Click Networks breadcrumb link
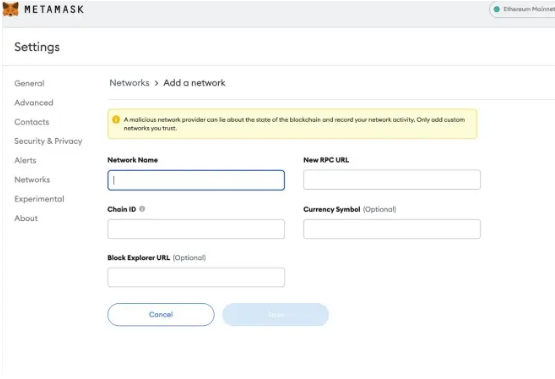 [x=129, y=83]
